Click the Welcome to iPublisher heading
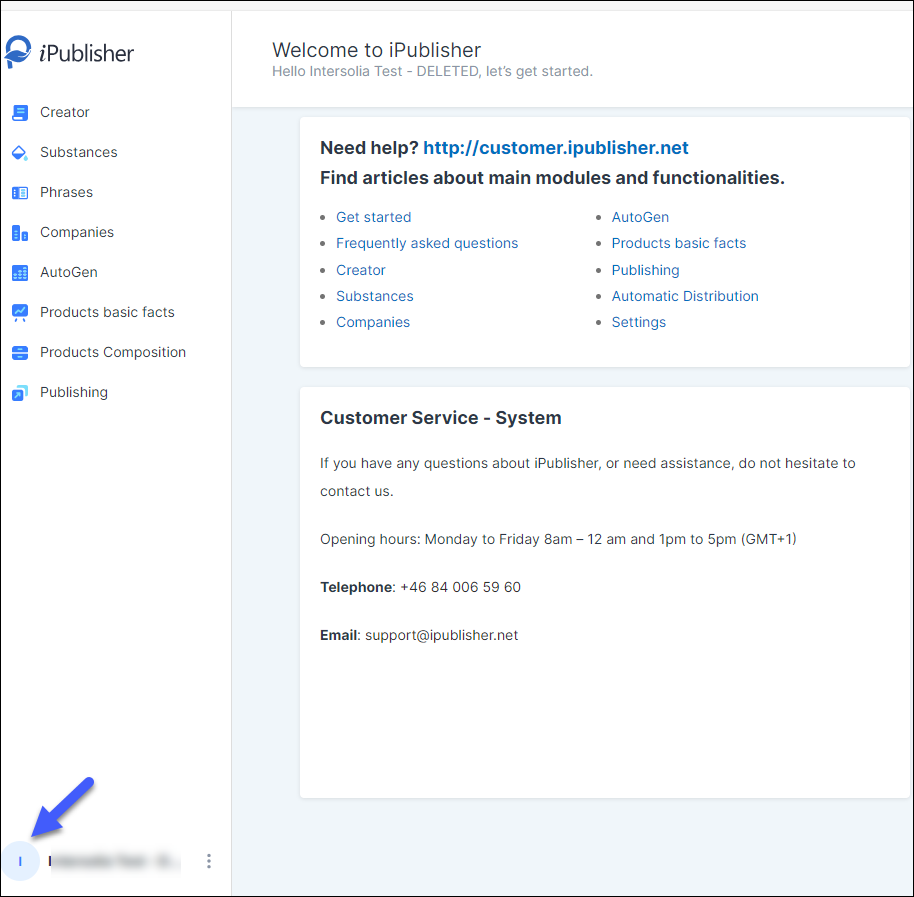 tap(377, 50)
